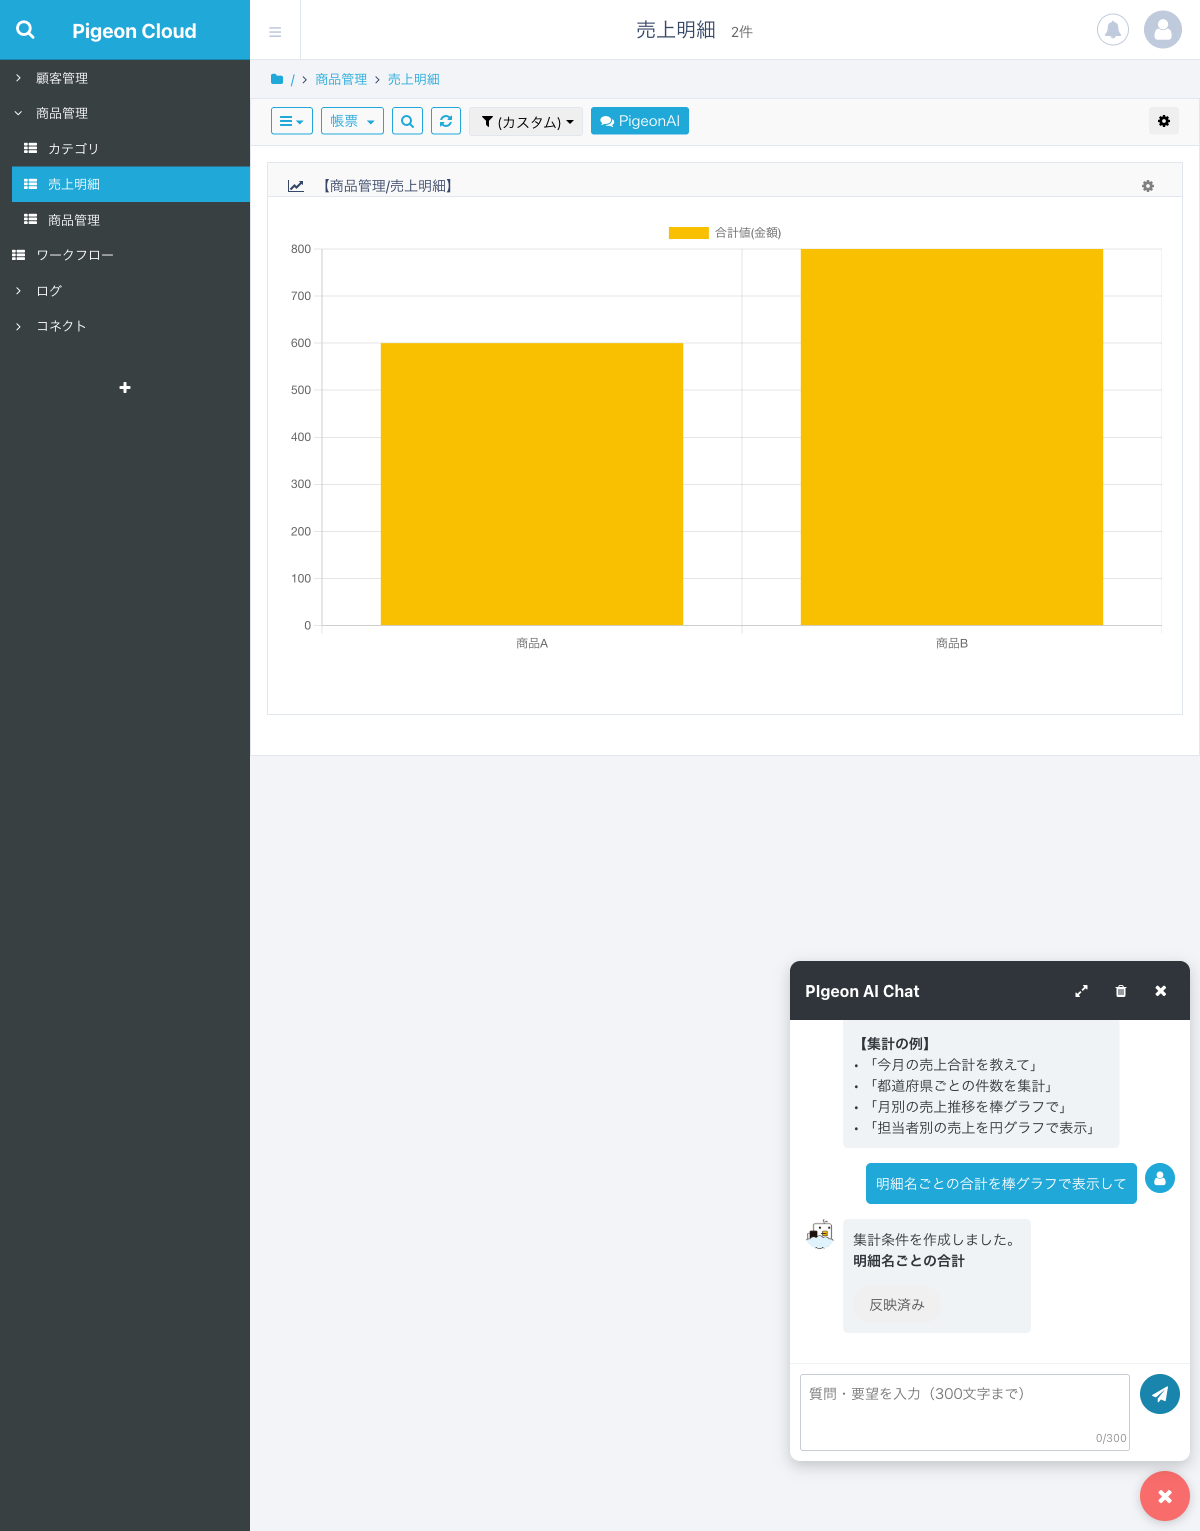Expand the Pigeon AI Chat window fullscreen

coord(1081,991)
